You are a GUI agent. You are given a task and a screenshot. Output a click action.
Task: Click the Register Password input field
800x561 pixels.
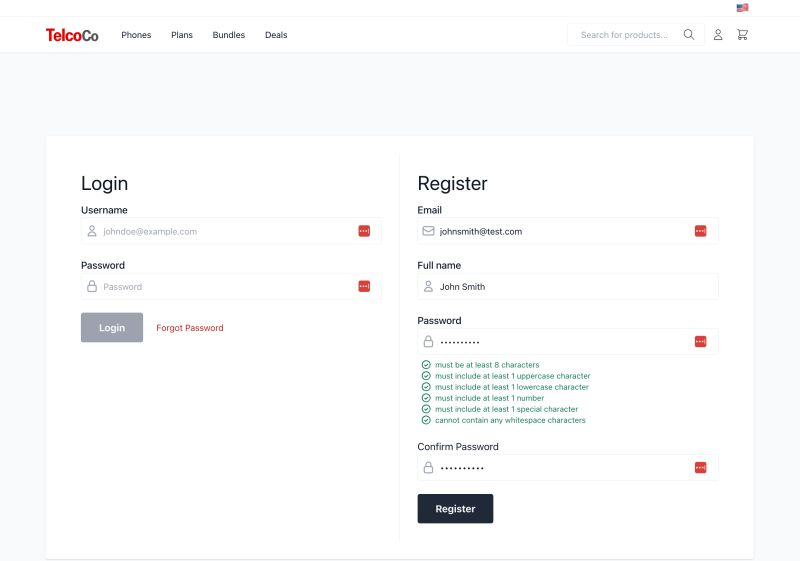(568, 341)
